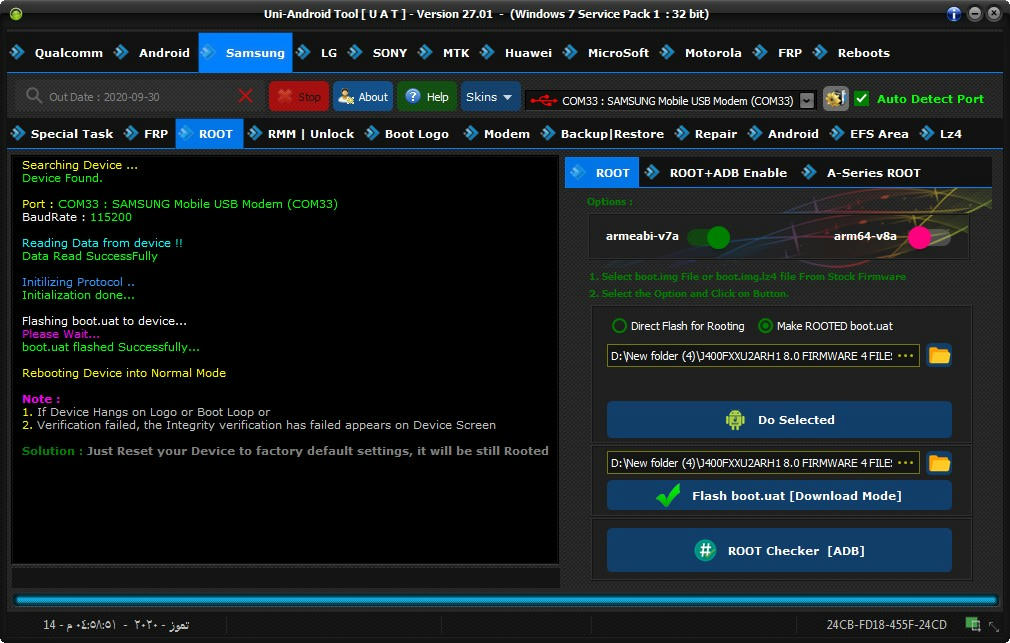
Task: Open the Android sub-tab in Samsung row
Action: (784, 134)
